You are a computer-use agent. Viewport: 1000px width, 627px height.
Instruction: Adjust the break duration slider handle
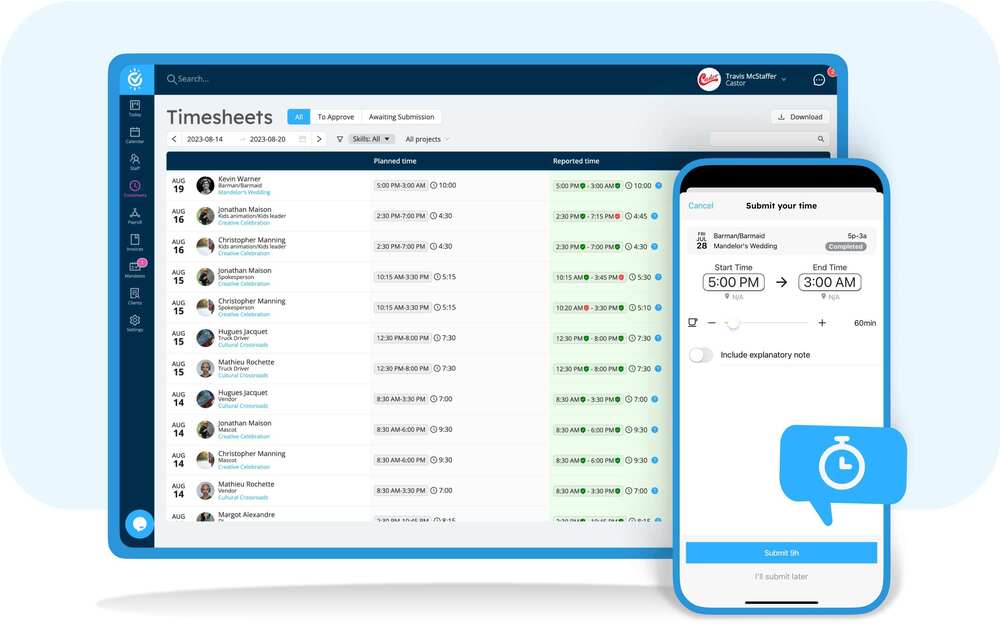click(x=733, y=323)
